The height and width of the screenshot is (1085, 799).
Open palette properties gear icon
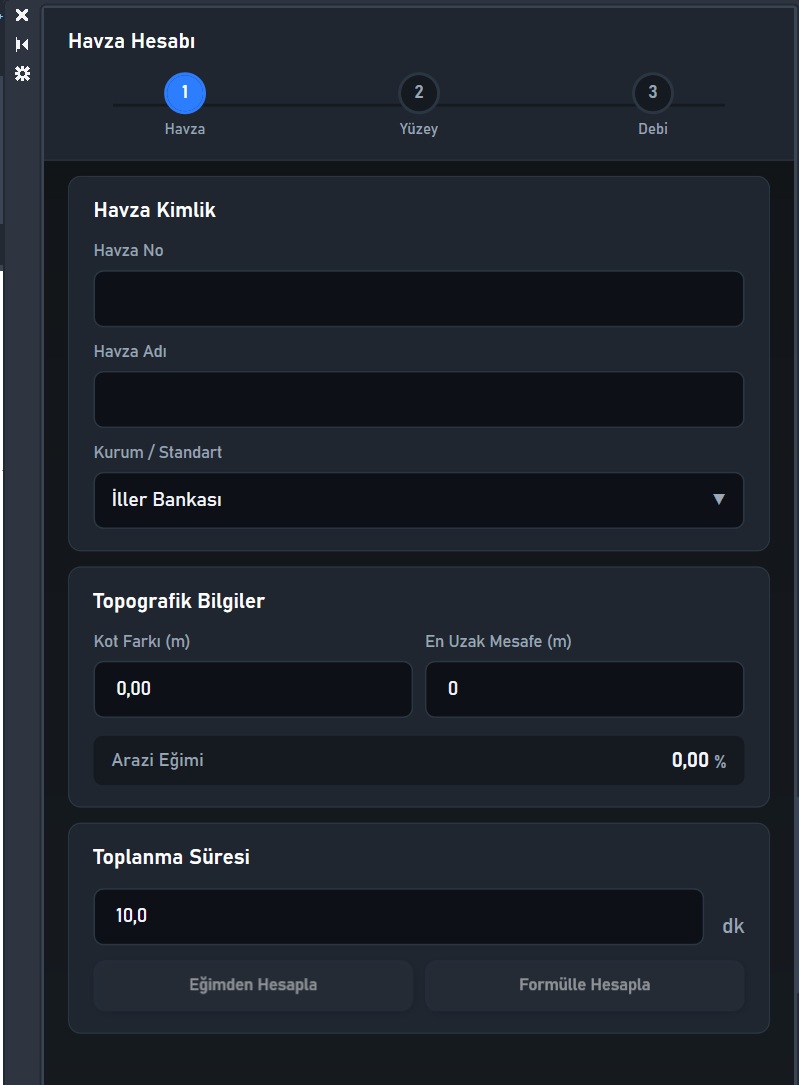pyautogui.click(x=22, y=73)
